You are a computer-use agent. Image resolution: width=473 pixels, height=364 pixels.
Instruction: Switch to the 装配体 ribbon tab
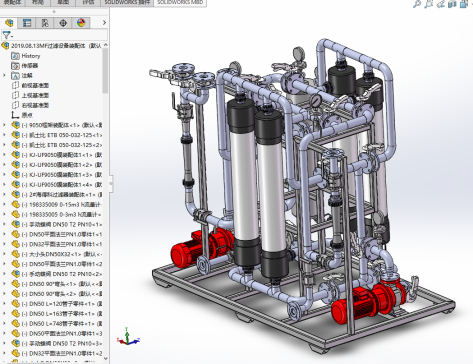click(13, 2)
